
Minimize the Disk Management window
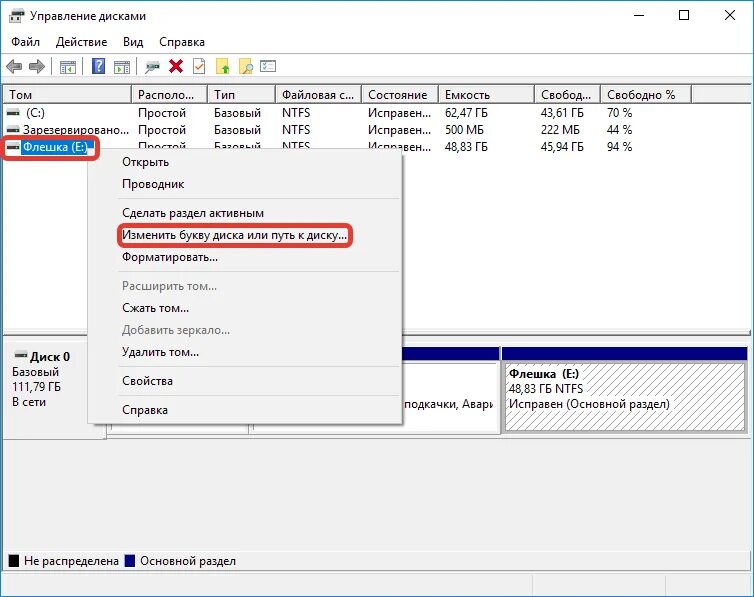click(639, 15)
